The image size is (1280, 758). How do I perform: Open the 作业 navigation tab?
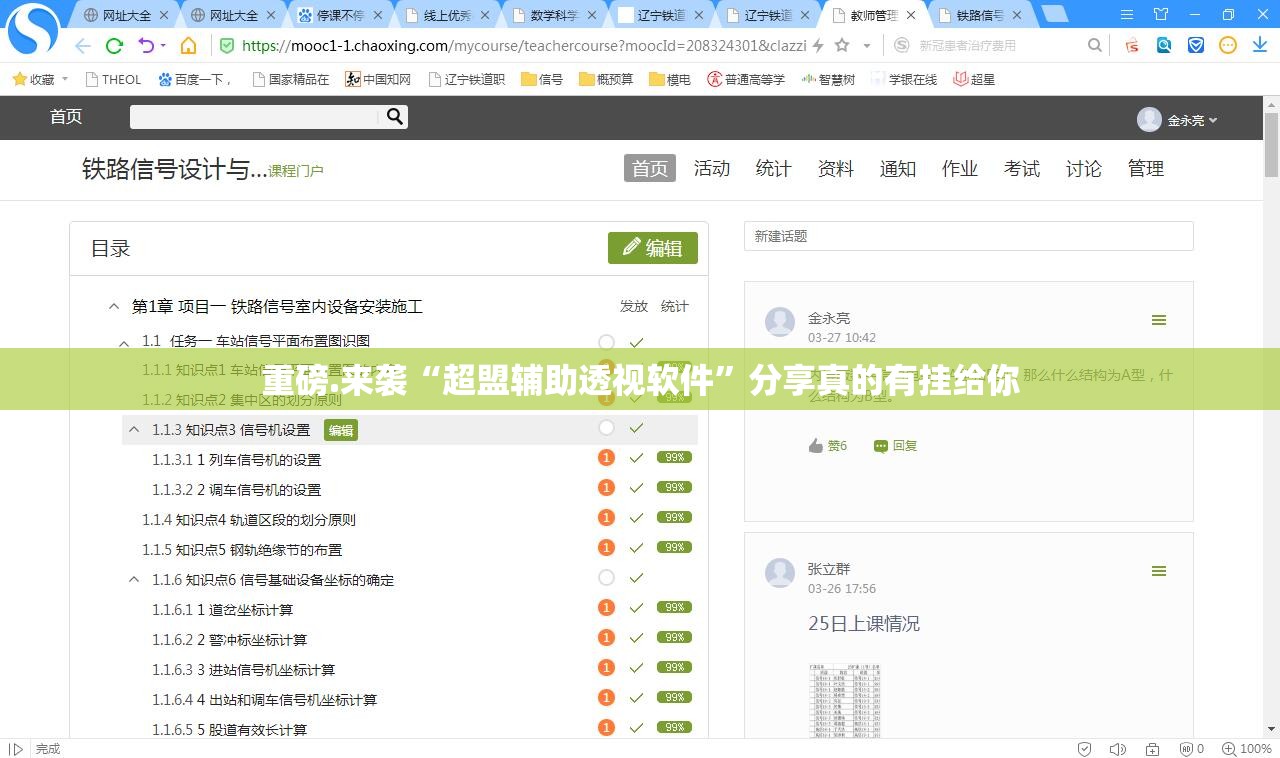[959, 169]
